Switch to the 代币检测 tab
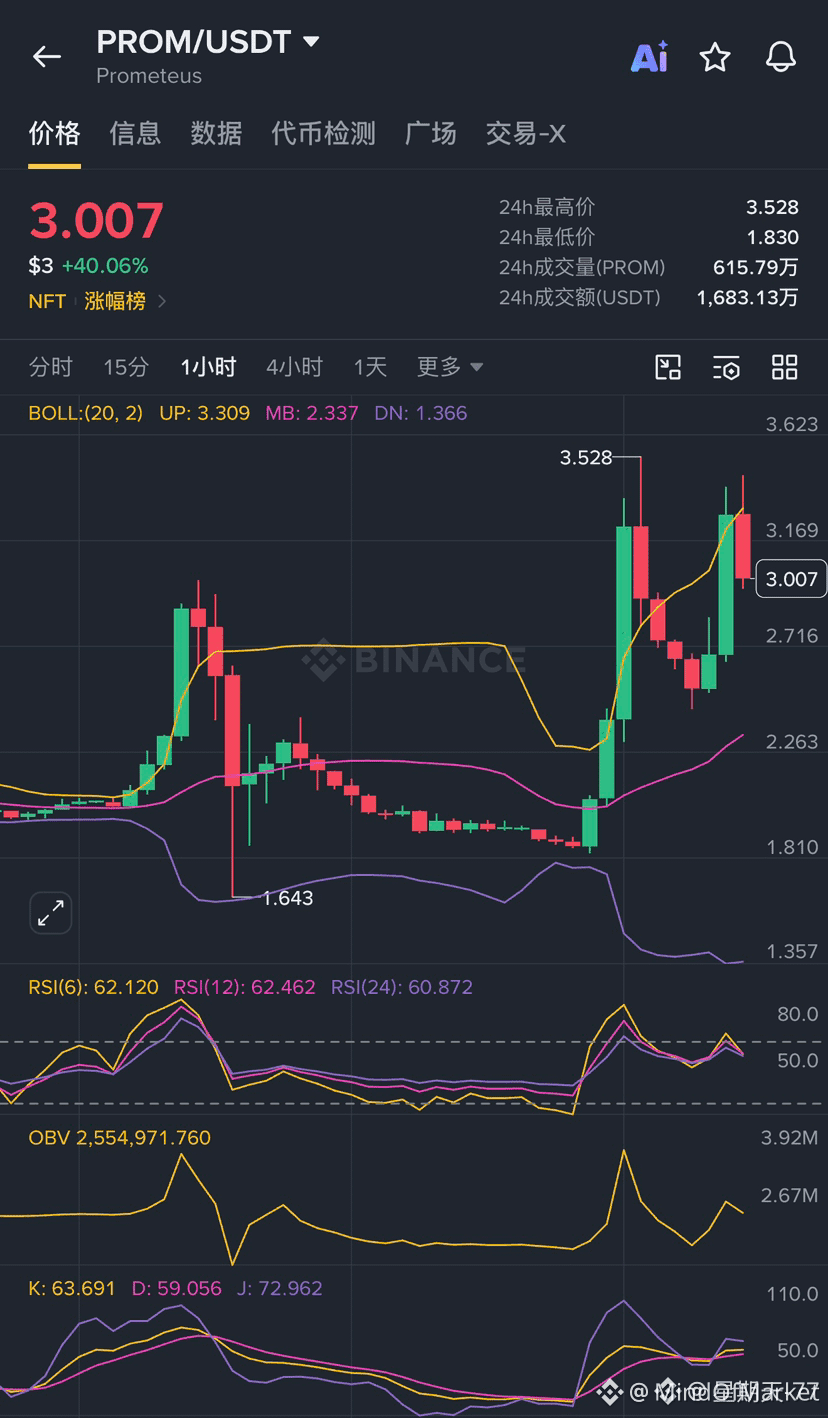The image size is (828, 1418). (x=323, y=133)
